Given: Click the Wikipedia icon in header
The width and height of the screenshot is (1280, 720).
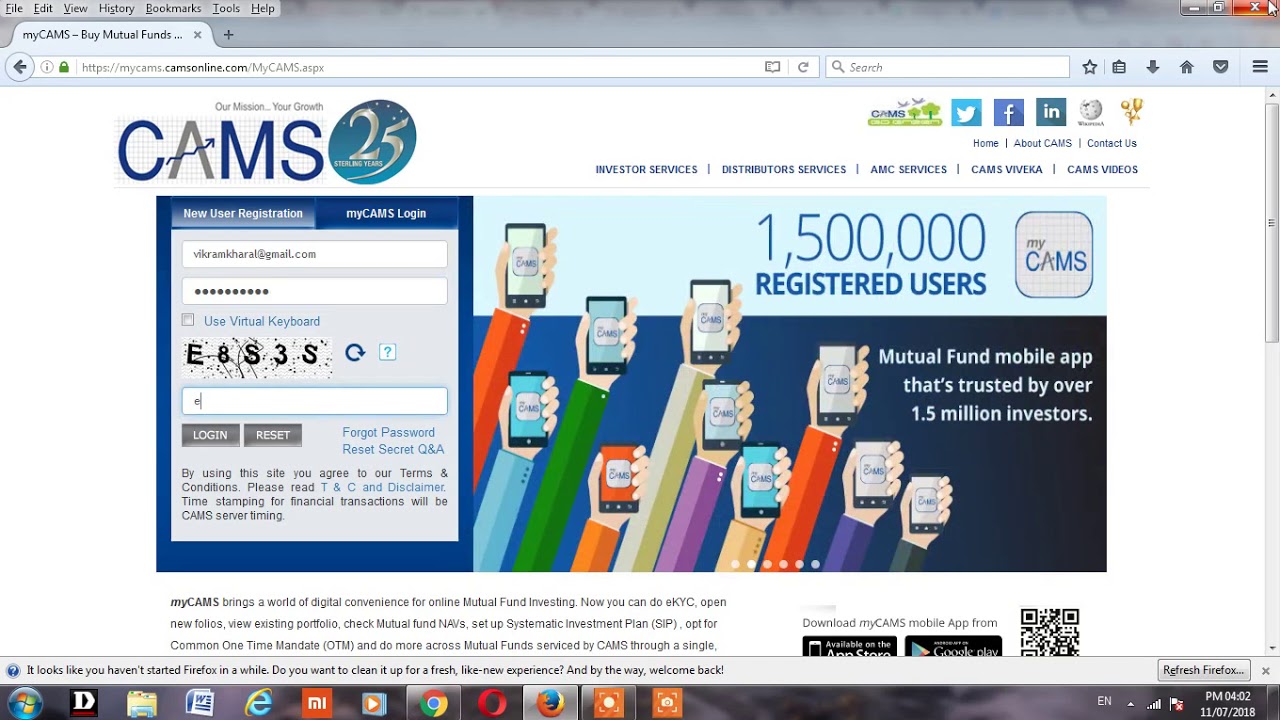Looking at the screenshot, I should click(1091, 112).
